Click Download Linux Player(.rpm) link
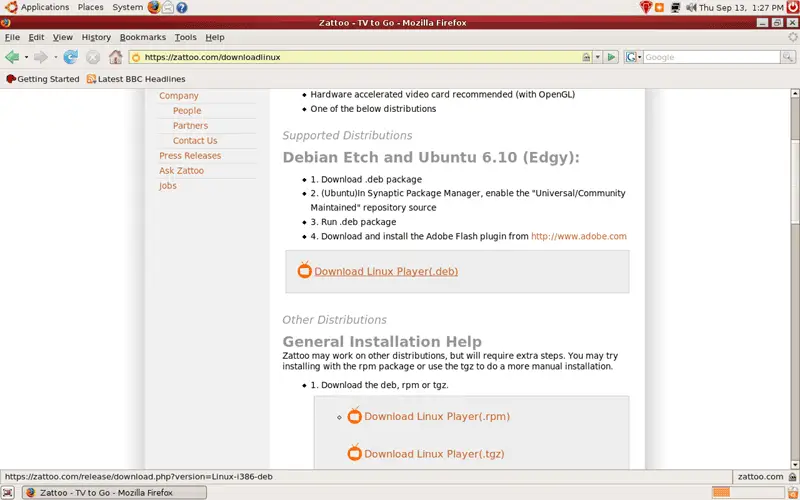The image size is (800, 500). 437,416
